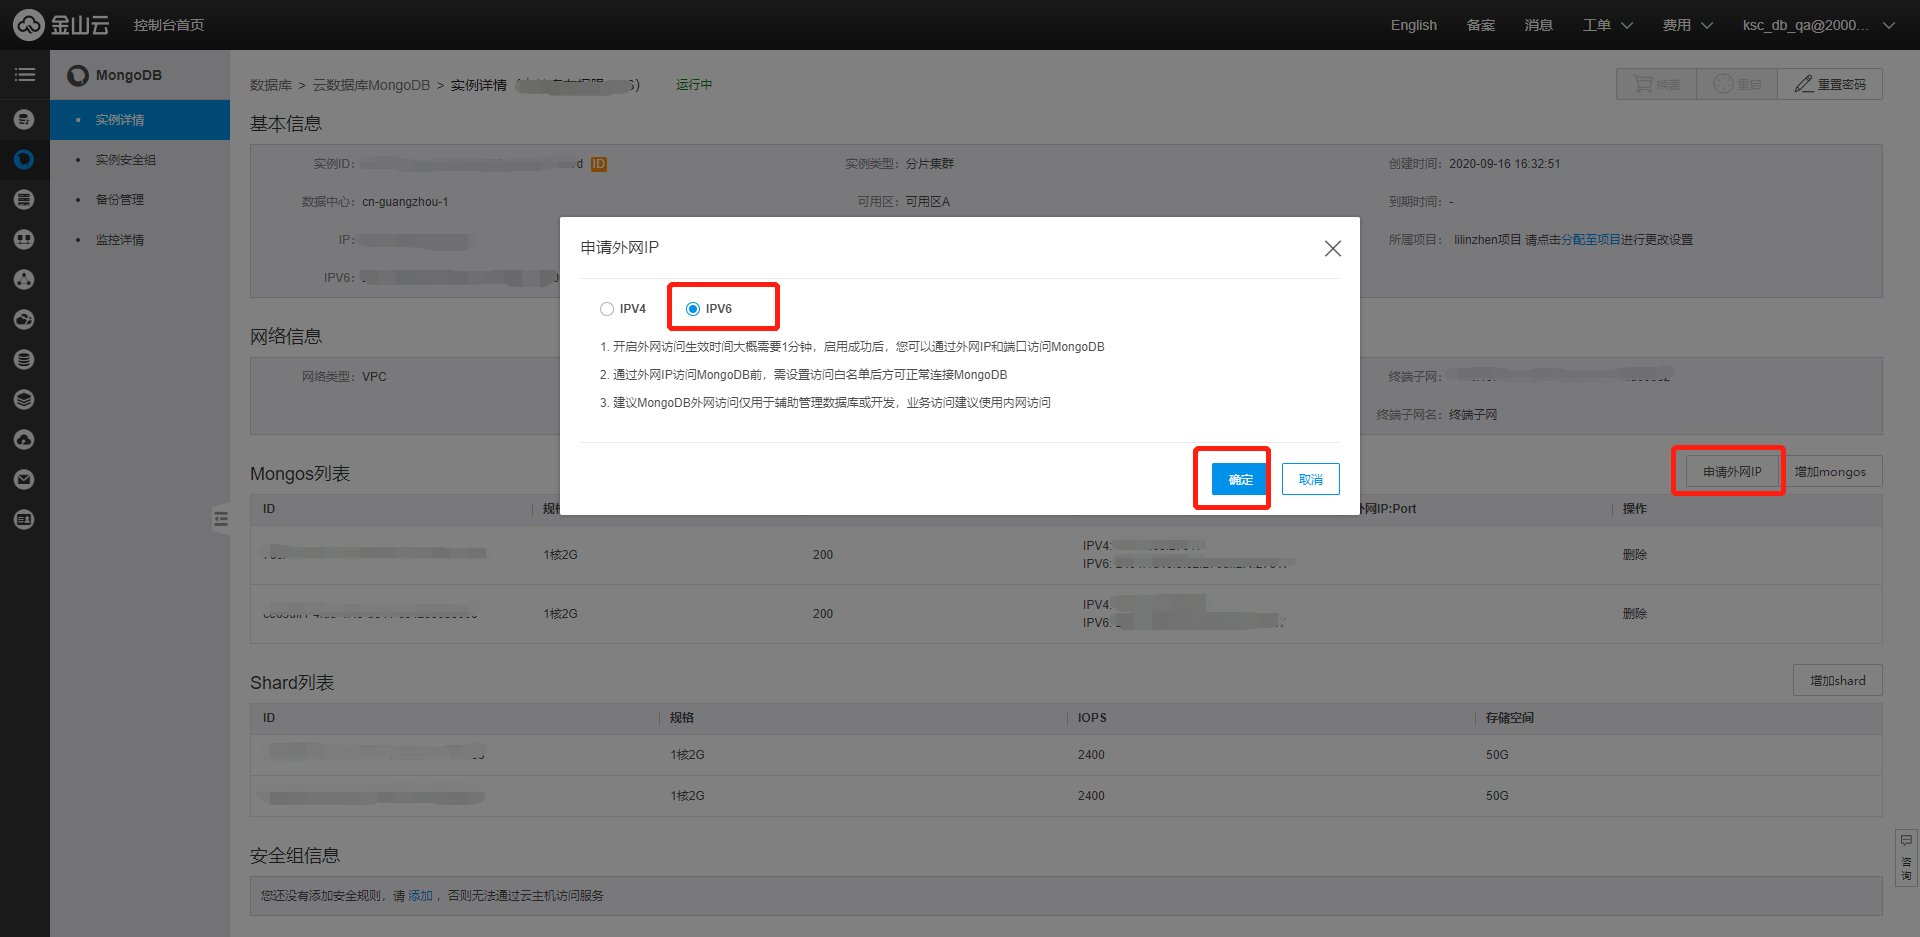Open 备份管理 in the side menu
The width and height of the screenshot is (1920, 937).
[x=140, y=200]
